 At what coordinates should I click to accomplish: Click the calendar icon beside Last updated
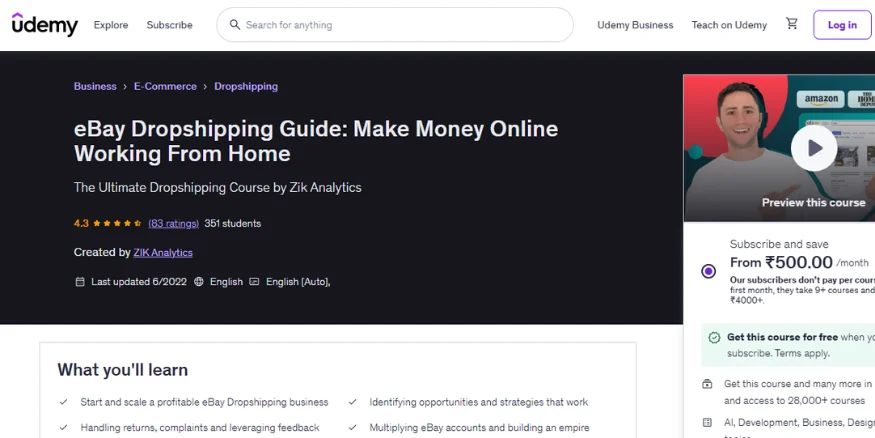point(80,282)
